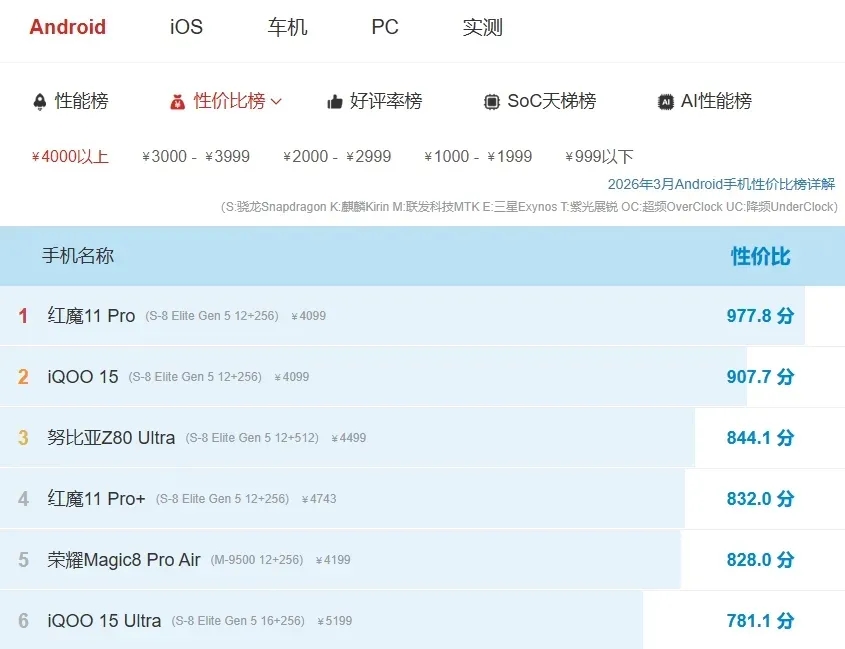Click the AI icon beside AI性能榜
Image resolution: width=845 pixels, height=649 pixels.
click(665, 101)
